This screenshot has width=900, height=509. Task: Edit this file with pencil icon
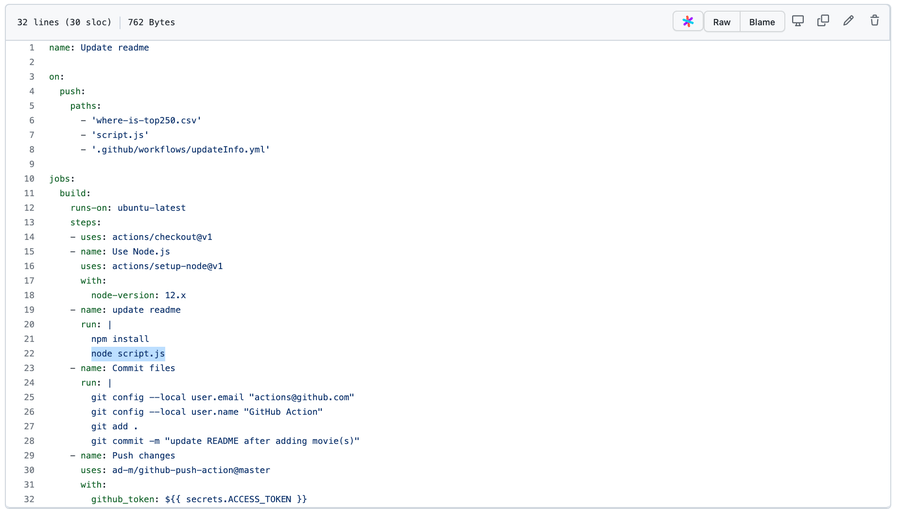pos(848,21)
